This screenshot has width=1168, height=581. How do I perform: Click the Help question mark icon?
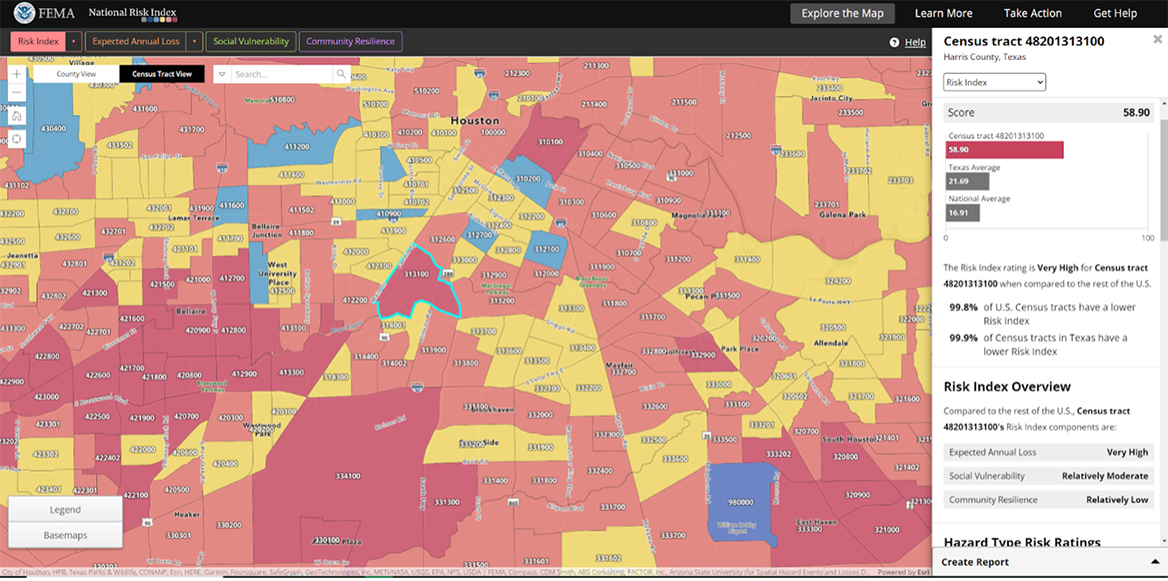point(895,43)
